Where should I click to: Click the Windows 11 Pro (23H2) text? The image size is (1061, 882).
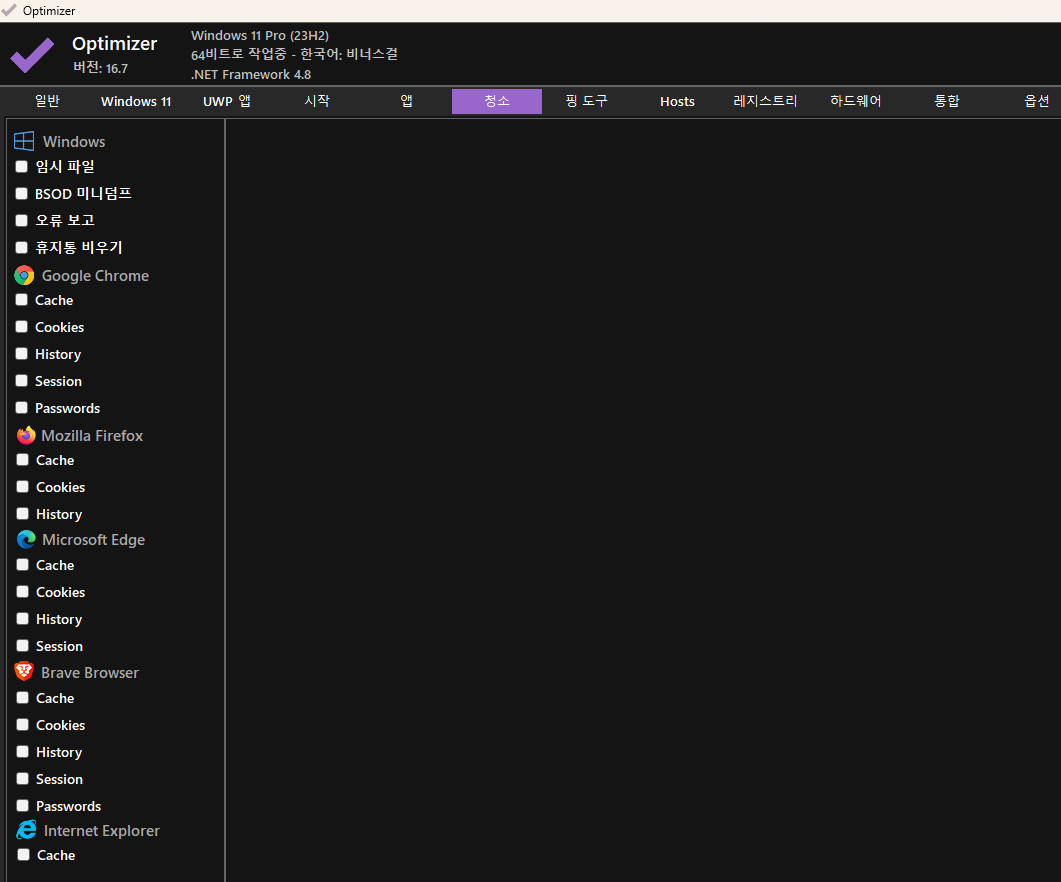[x=260, y=36]
